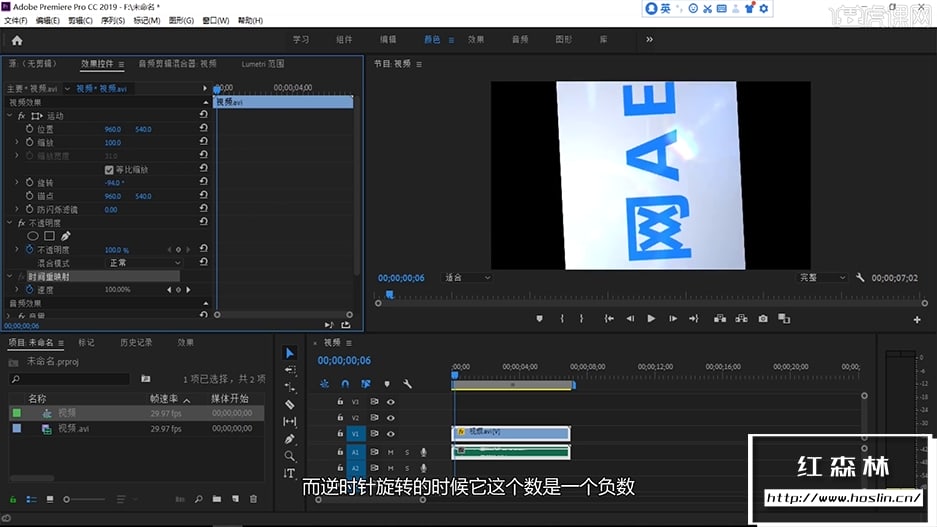Open the 序列(S) menu
Screen dimensions: 937x527
point(112,20)
